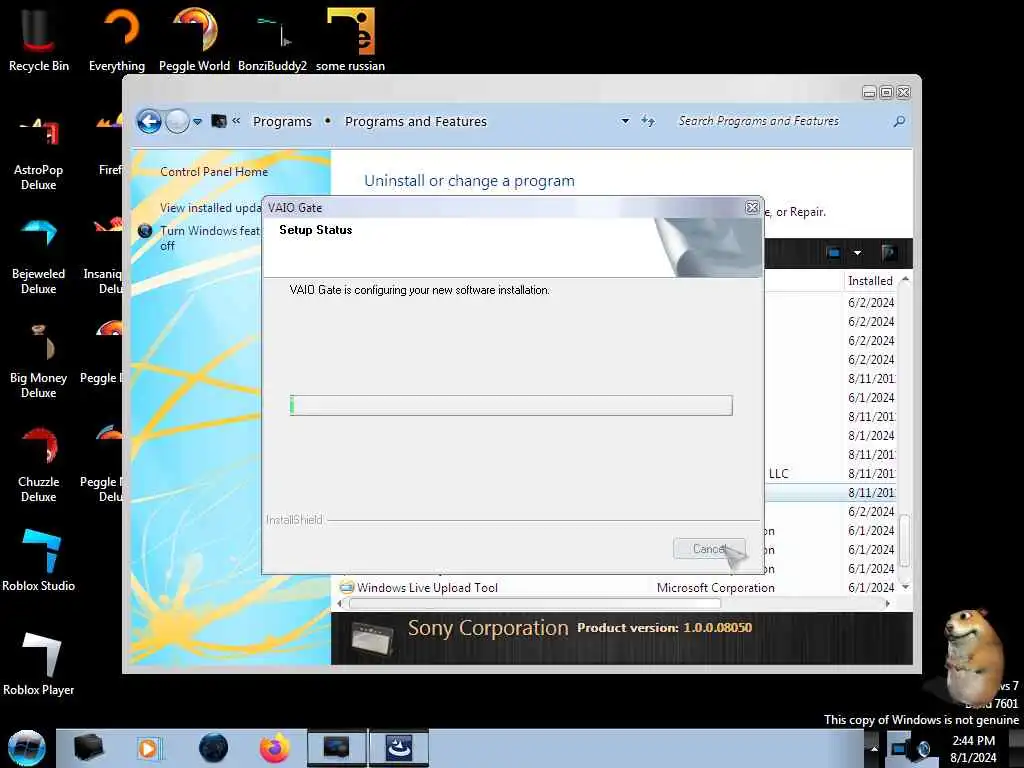The width and height of the screenshot is (1024, 768).
Task: Click the change view icon in programs toolbar
Action: click(x=833, y=253)
